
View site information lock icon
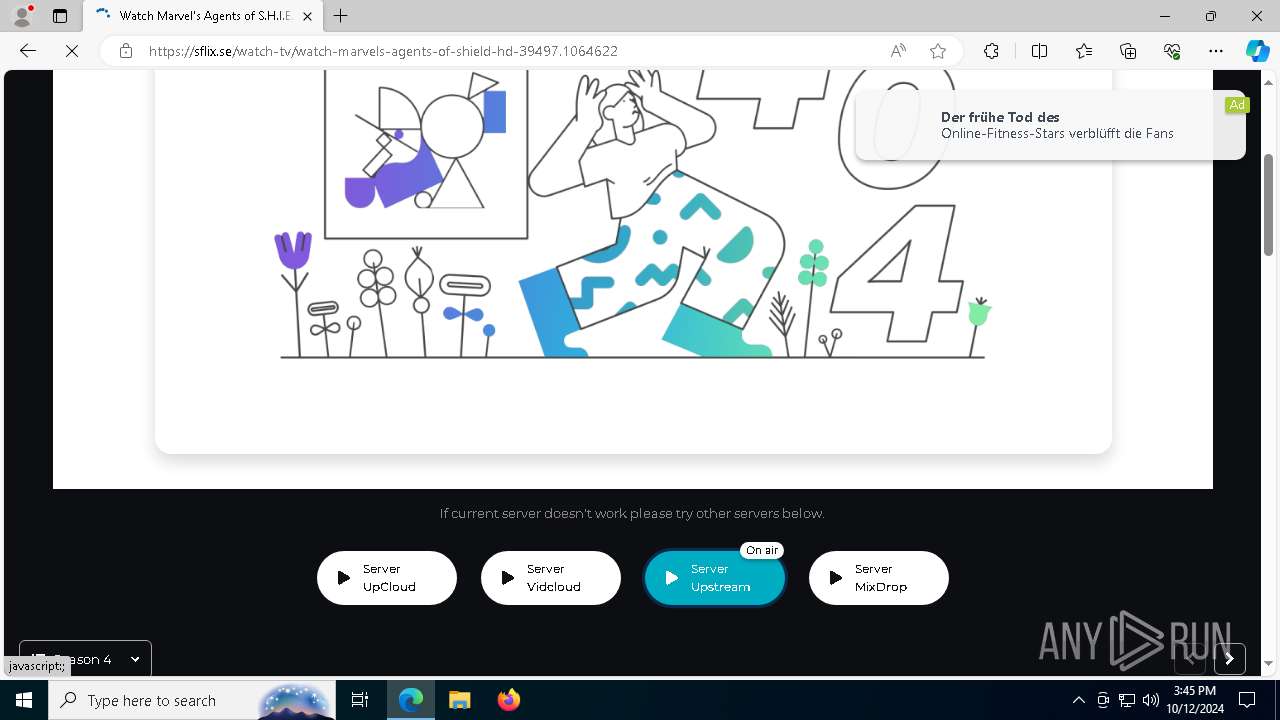click(x=126, y=51)
